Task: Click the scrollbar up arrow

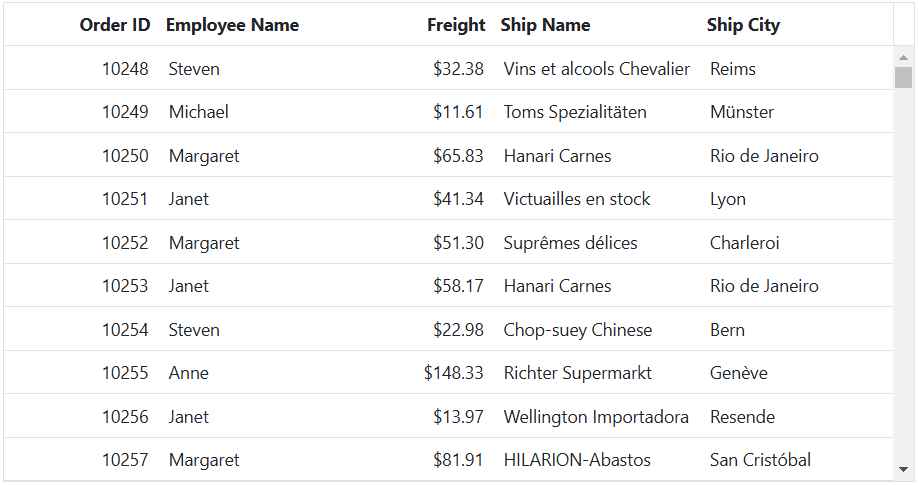Action: [903, 57]
